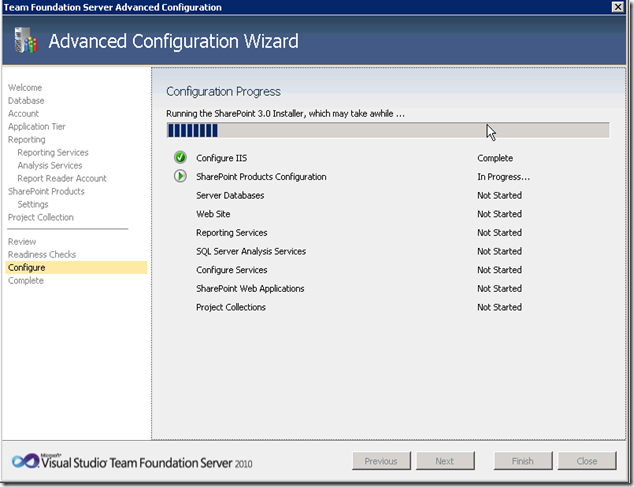Select Analysis Services sidebar sub-step
634x487 pixels.
[x=50, y=165]
